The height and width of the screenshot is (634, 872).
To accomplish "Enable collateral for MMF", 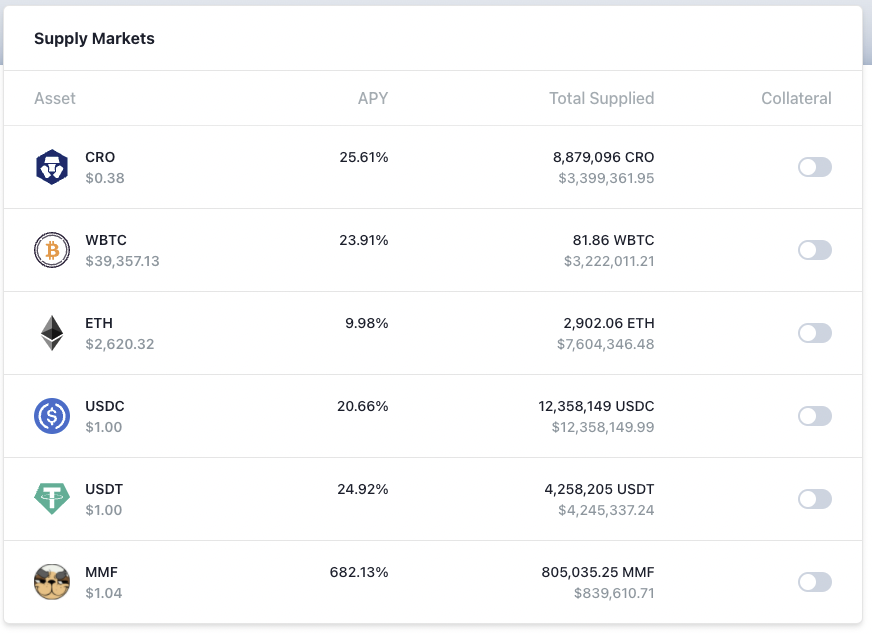I will [814, 582].
